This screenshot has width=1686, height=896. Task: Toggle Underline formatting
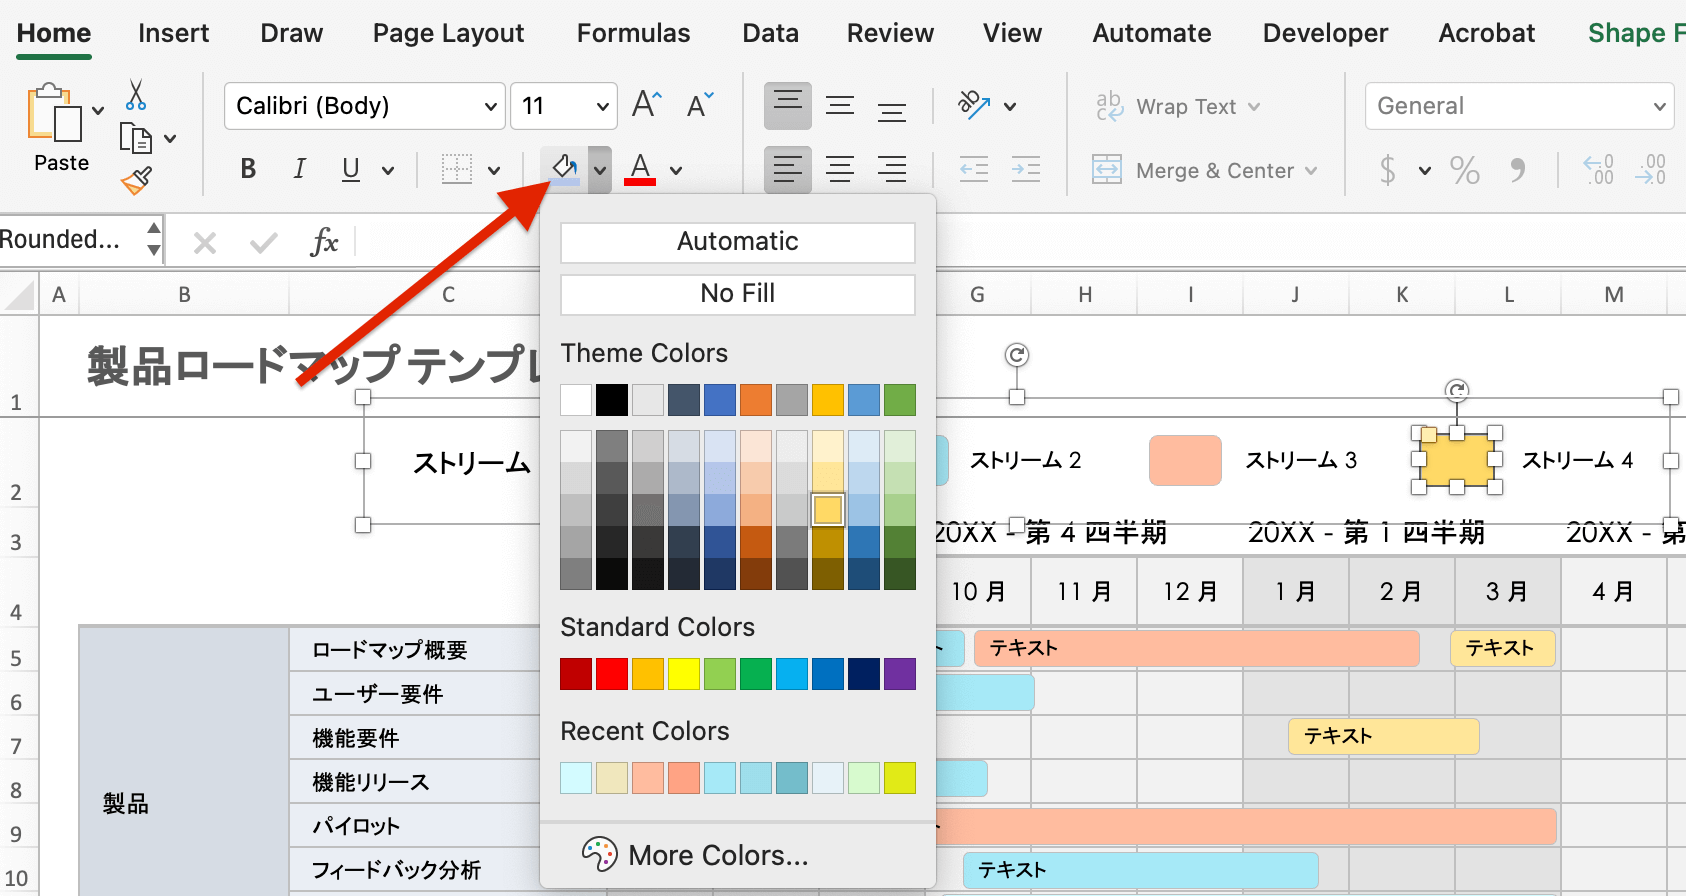(350, 169)
